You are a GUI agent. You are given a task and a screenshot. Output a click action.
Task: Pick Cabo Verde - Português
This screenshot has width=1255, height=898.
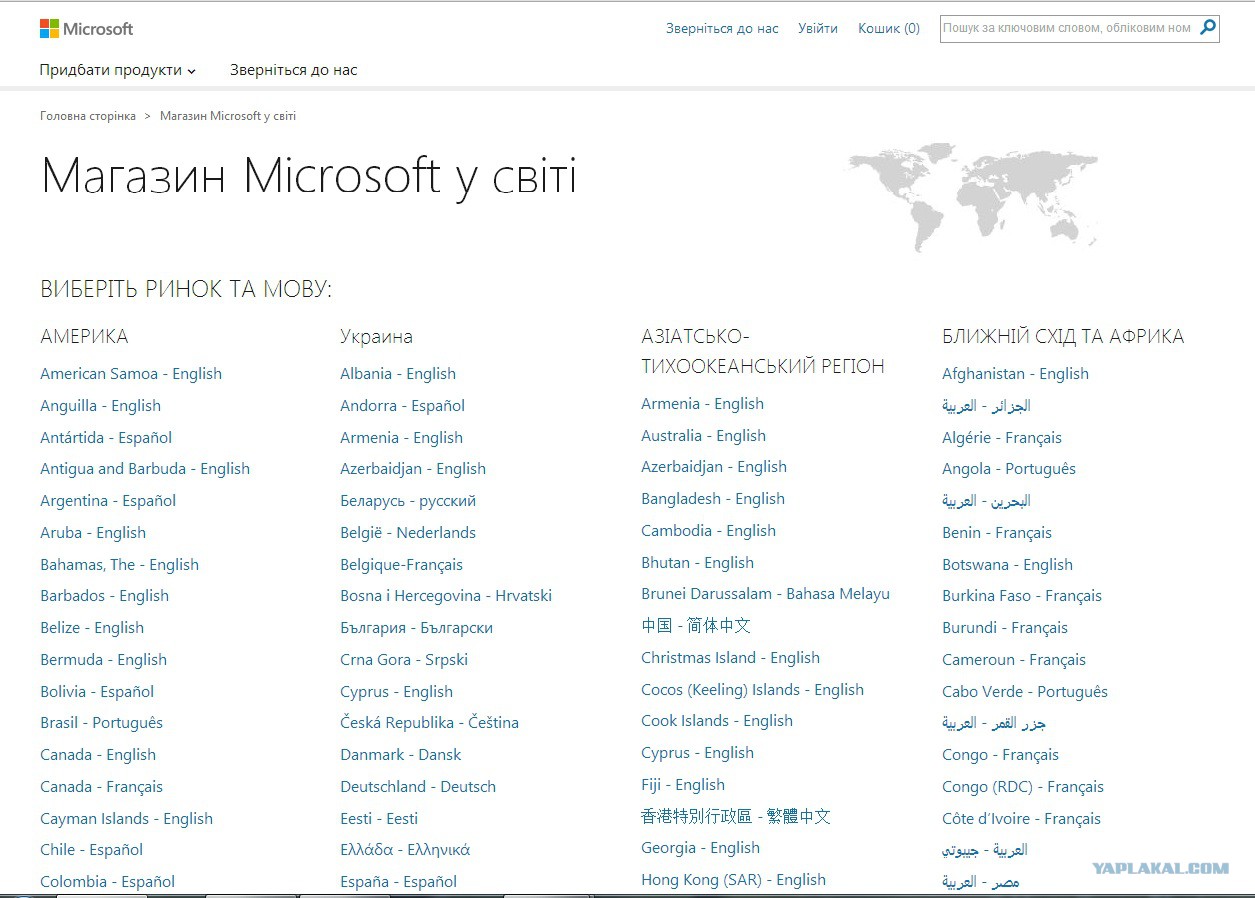point(1025,692)
